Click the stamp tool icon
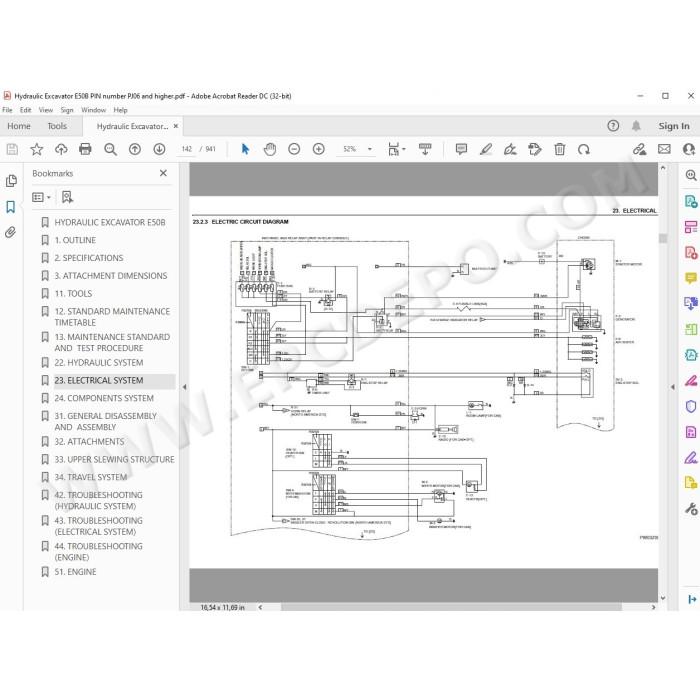 click(535, 149)
